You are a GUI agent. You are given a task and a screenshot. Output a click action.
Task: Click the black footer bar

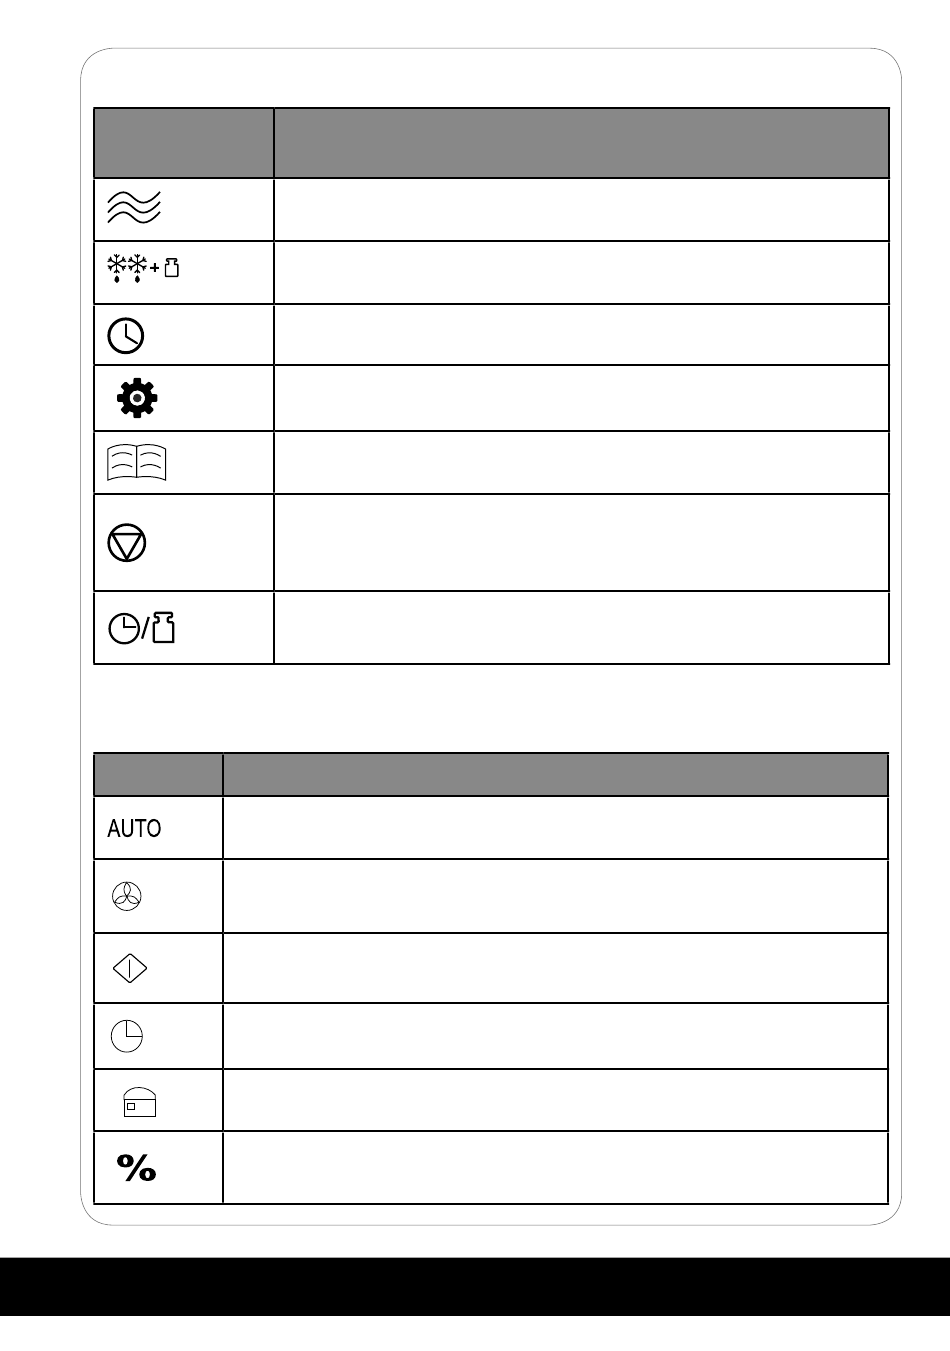pos(475,1287)
